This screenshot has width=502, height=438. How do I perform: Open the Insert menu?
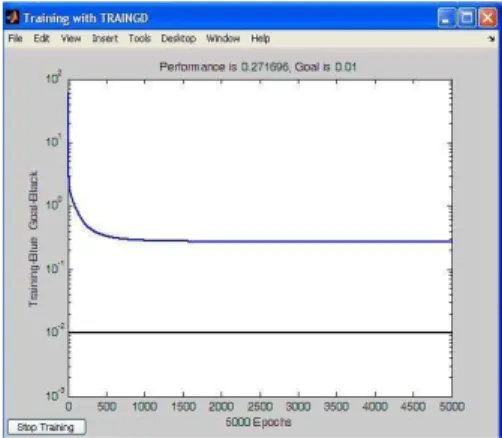click(105, 39)
